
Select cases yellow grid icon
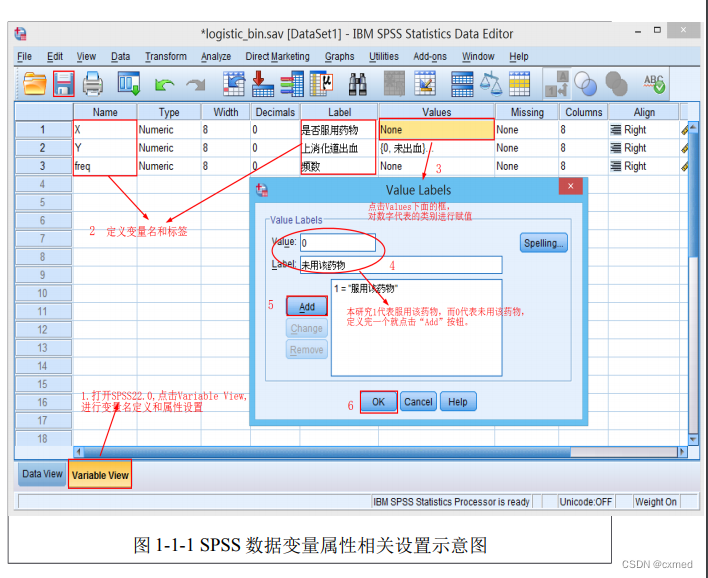(x=519, y=84)
